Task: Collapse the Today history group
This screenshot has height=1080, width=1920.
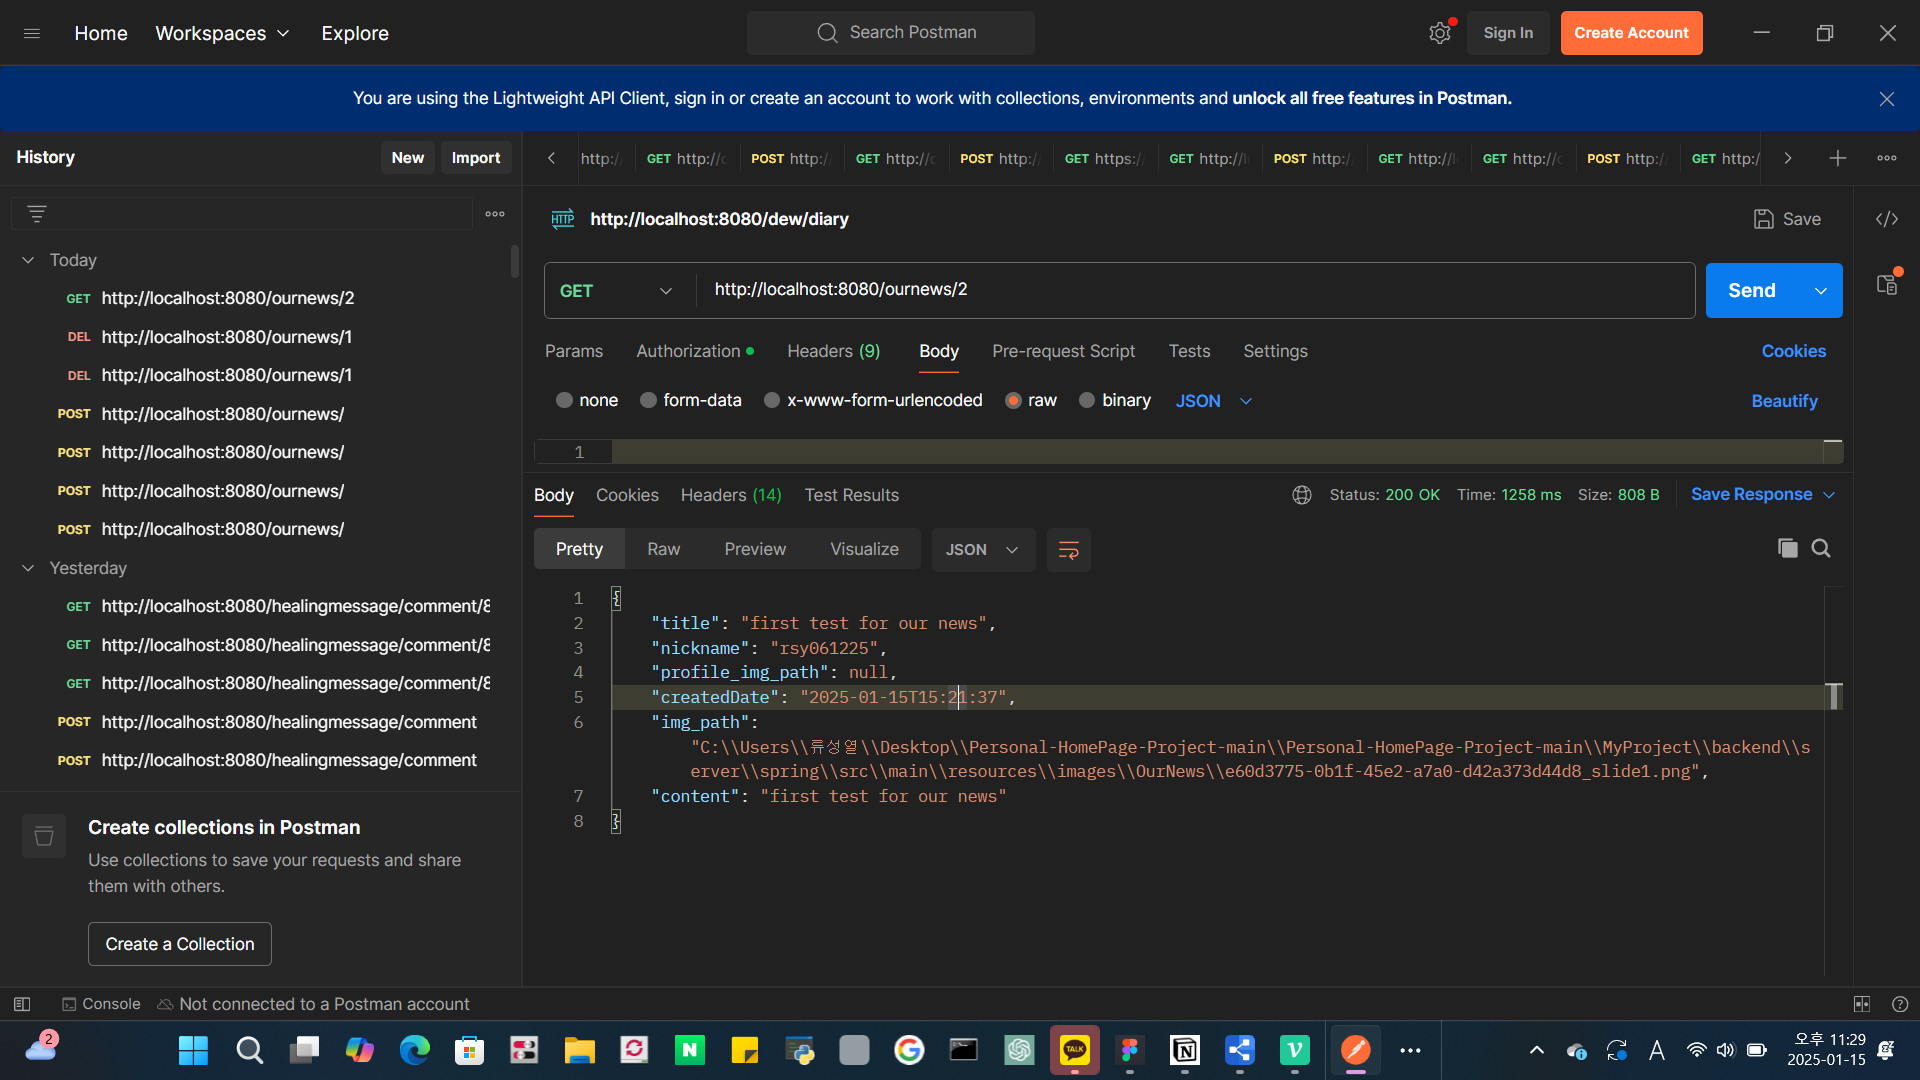Action: click(28, 260)
